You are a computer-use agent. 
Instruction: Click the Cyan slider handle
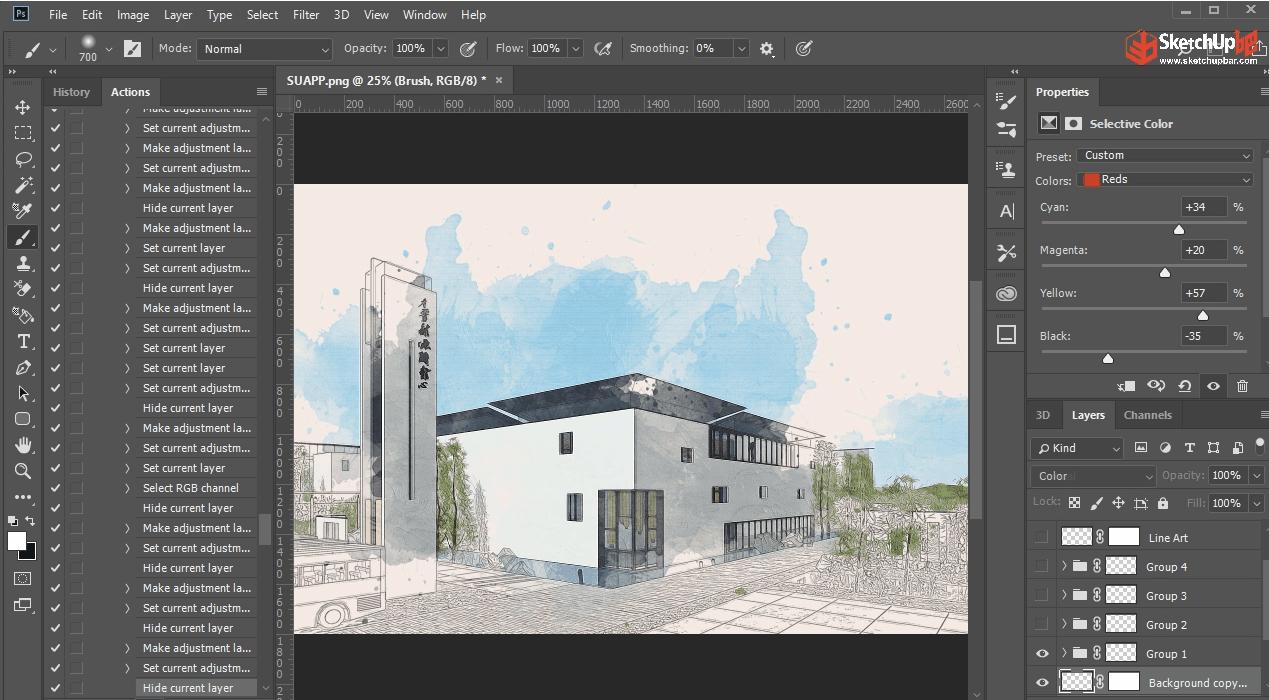tap(1179, 229)
